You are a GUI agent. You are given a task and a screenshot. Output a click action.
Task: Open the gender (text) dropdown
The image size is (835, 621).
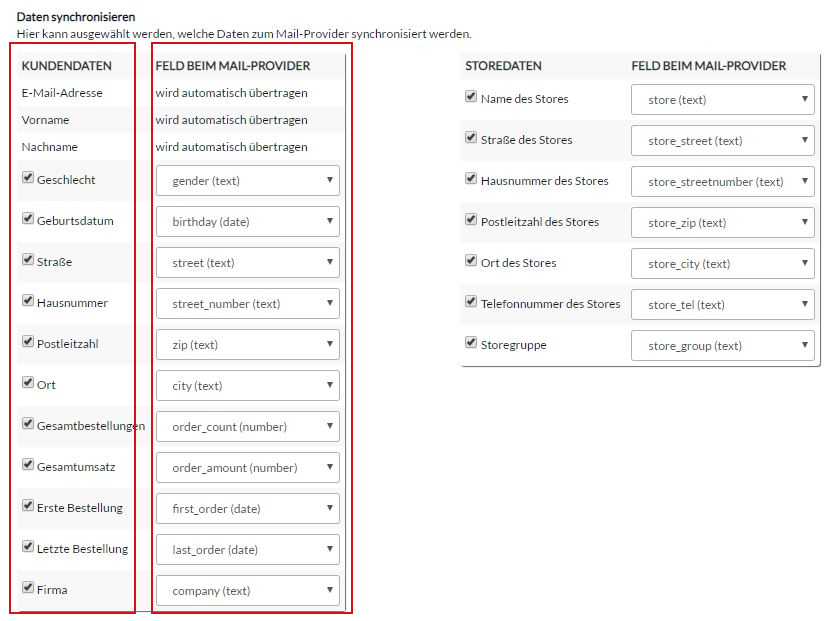click(248, 181)
